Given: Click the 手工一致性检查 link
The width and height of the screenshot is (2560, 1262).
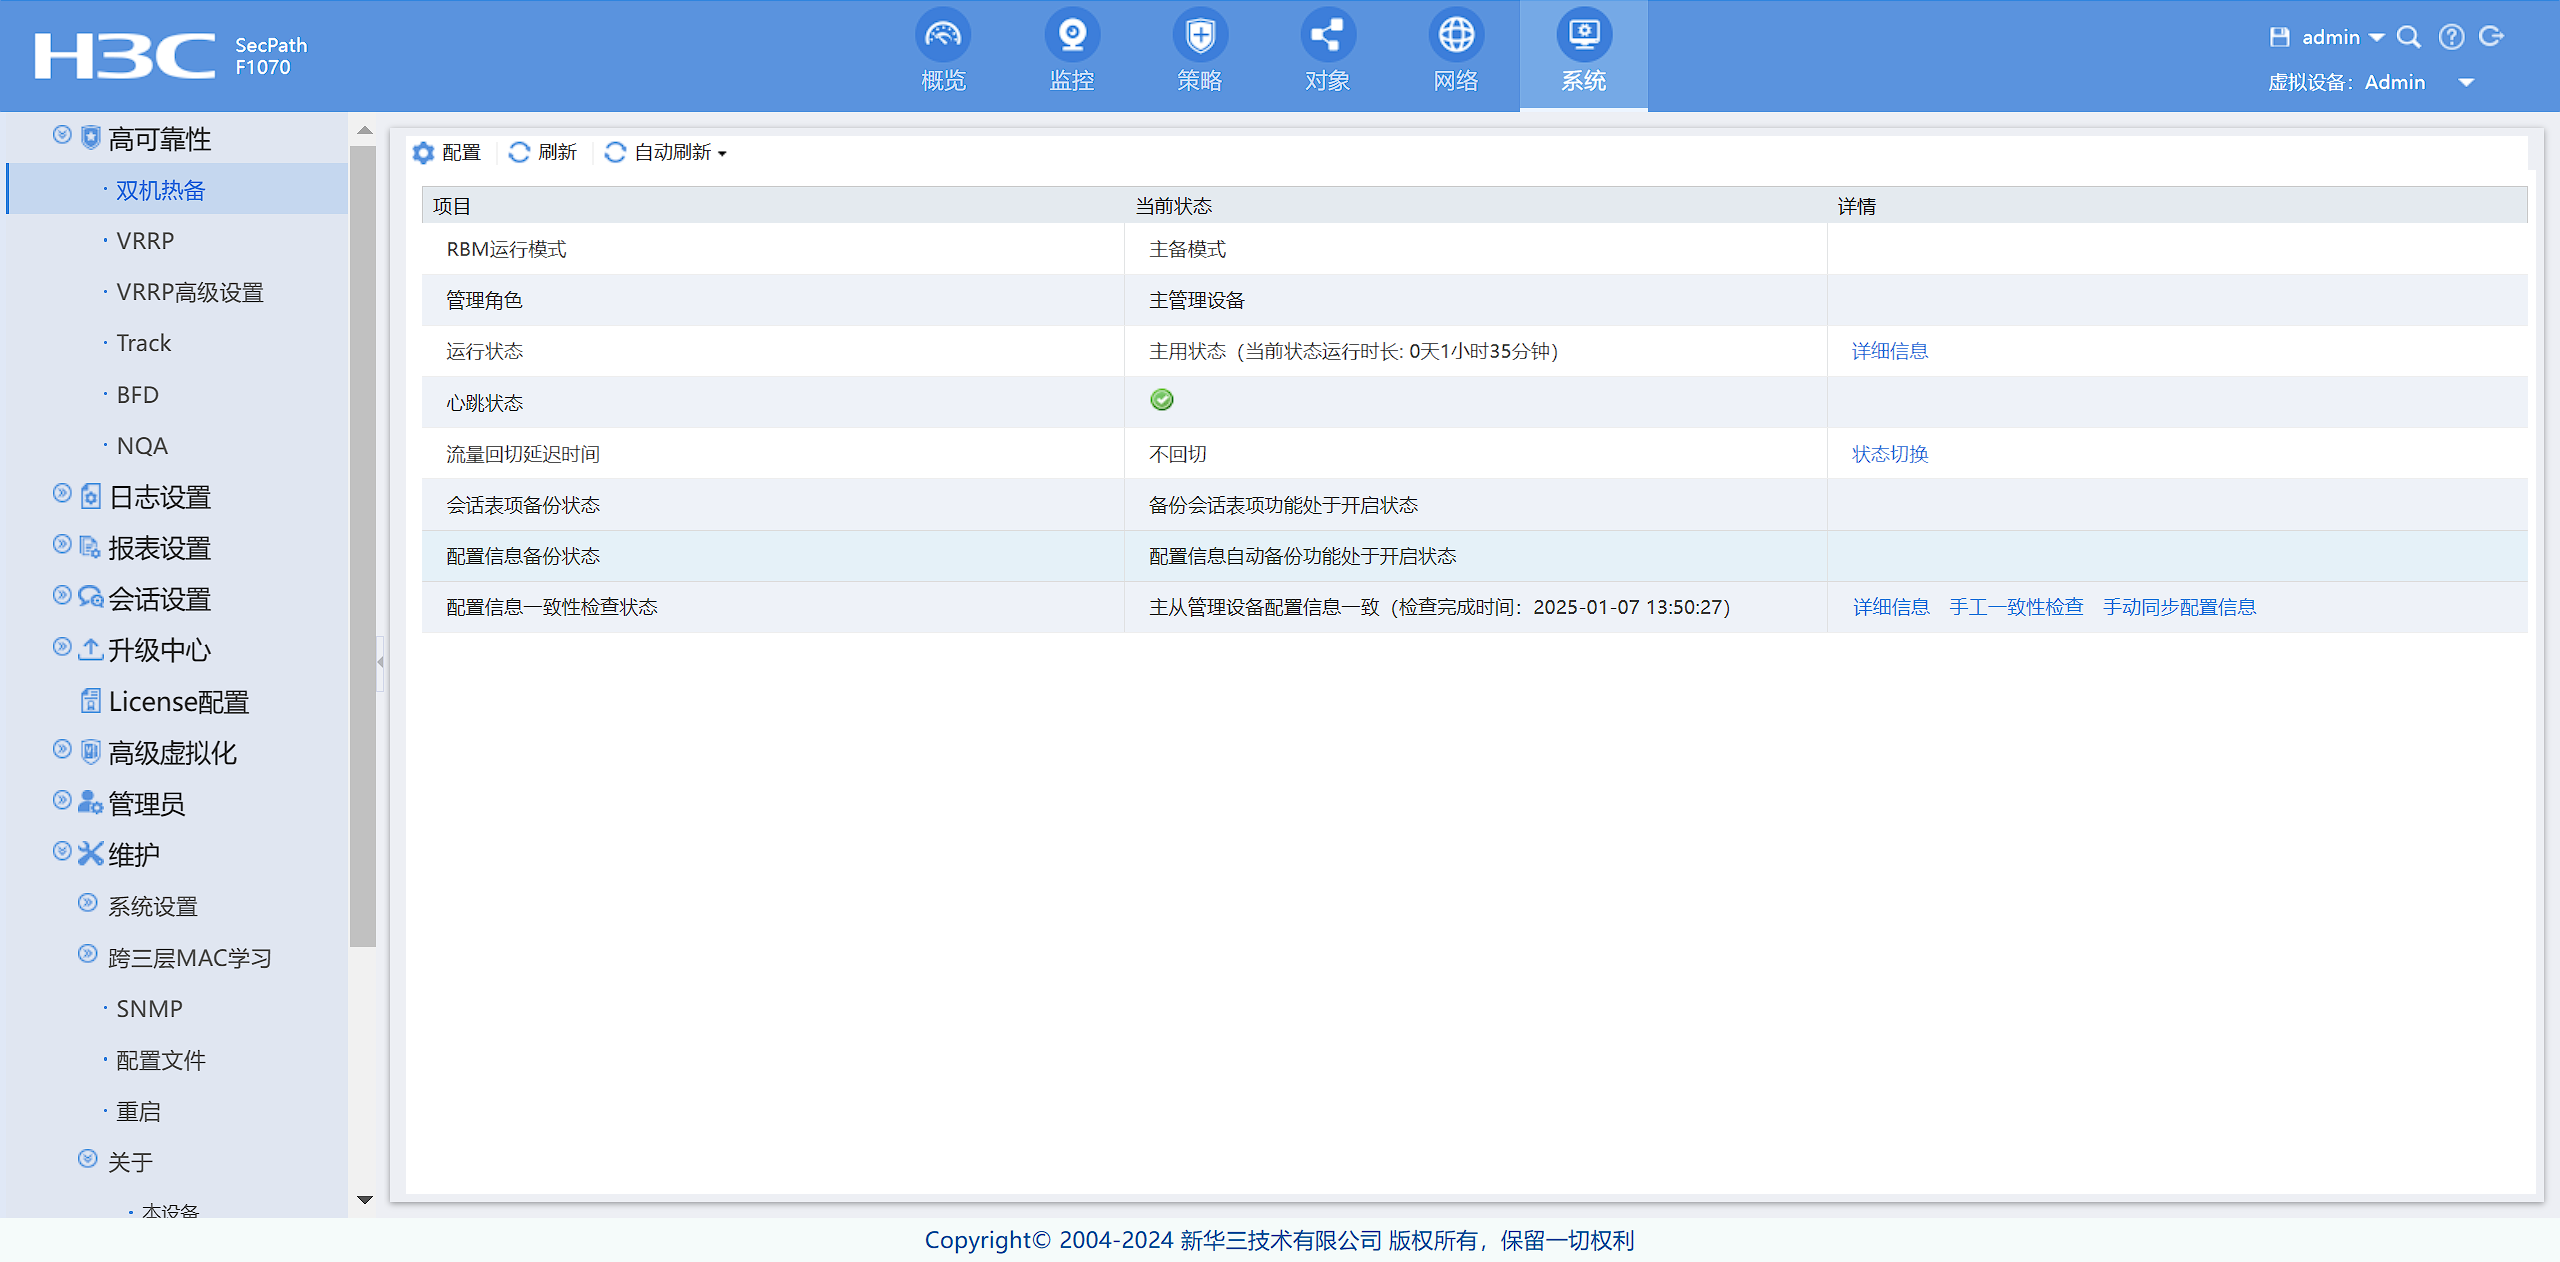Looking at the screenshot, I should click(2016, 607).
